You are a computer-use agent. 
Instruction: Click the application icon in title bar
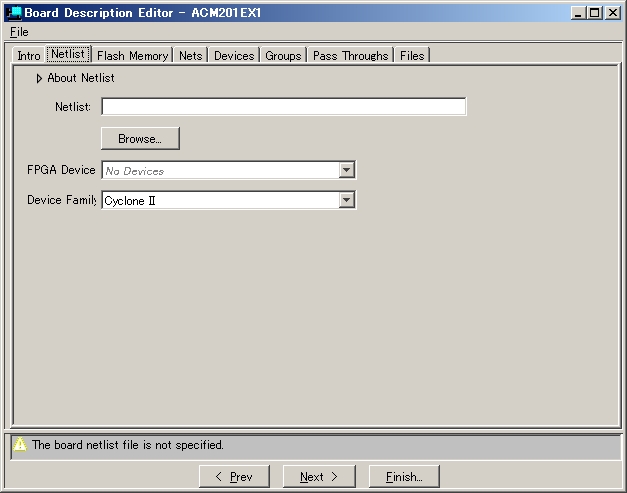coord(14,13)
